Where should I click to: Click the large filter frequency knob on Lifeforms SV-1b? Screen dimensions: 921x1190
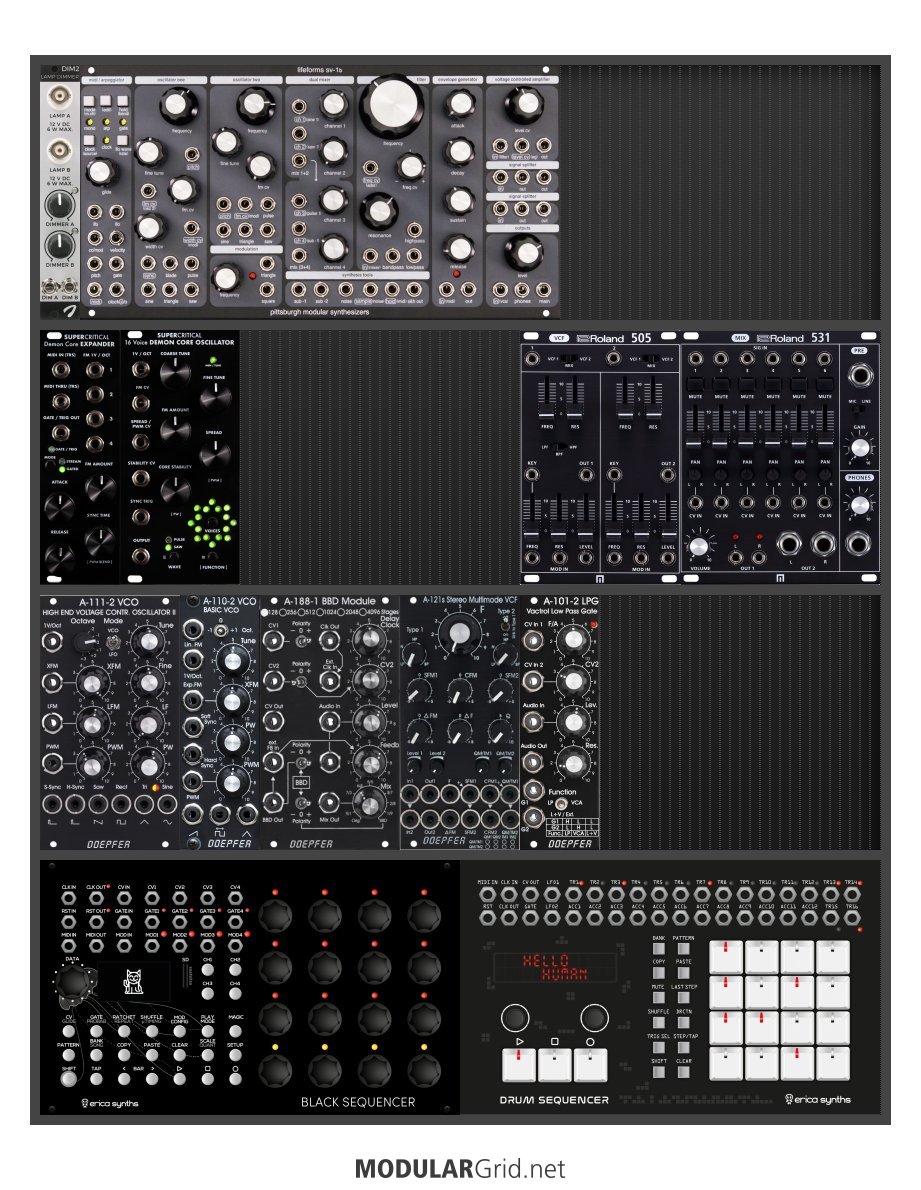[392, 106]
